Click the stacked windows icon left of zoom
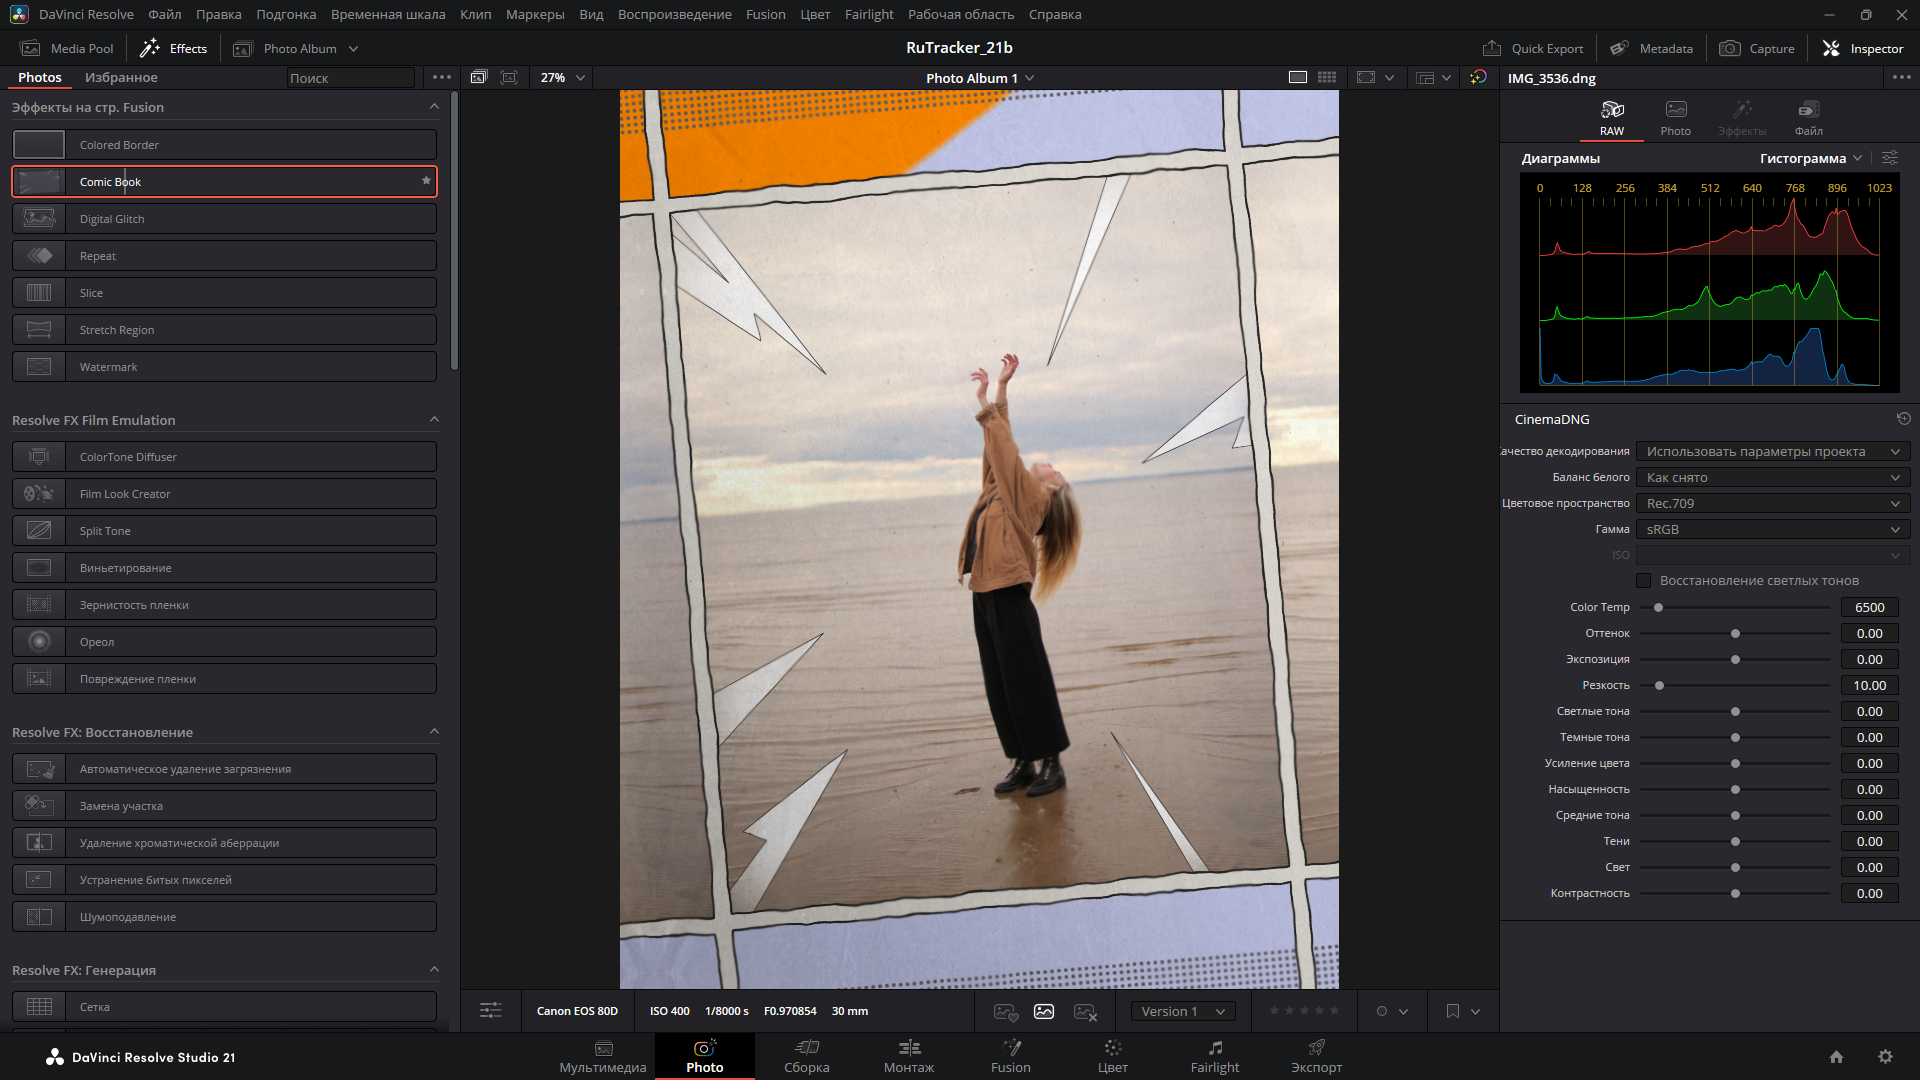 (x=479, y=77)
